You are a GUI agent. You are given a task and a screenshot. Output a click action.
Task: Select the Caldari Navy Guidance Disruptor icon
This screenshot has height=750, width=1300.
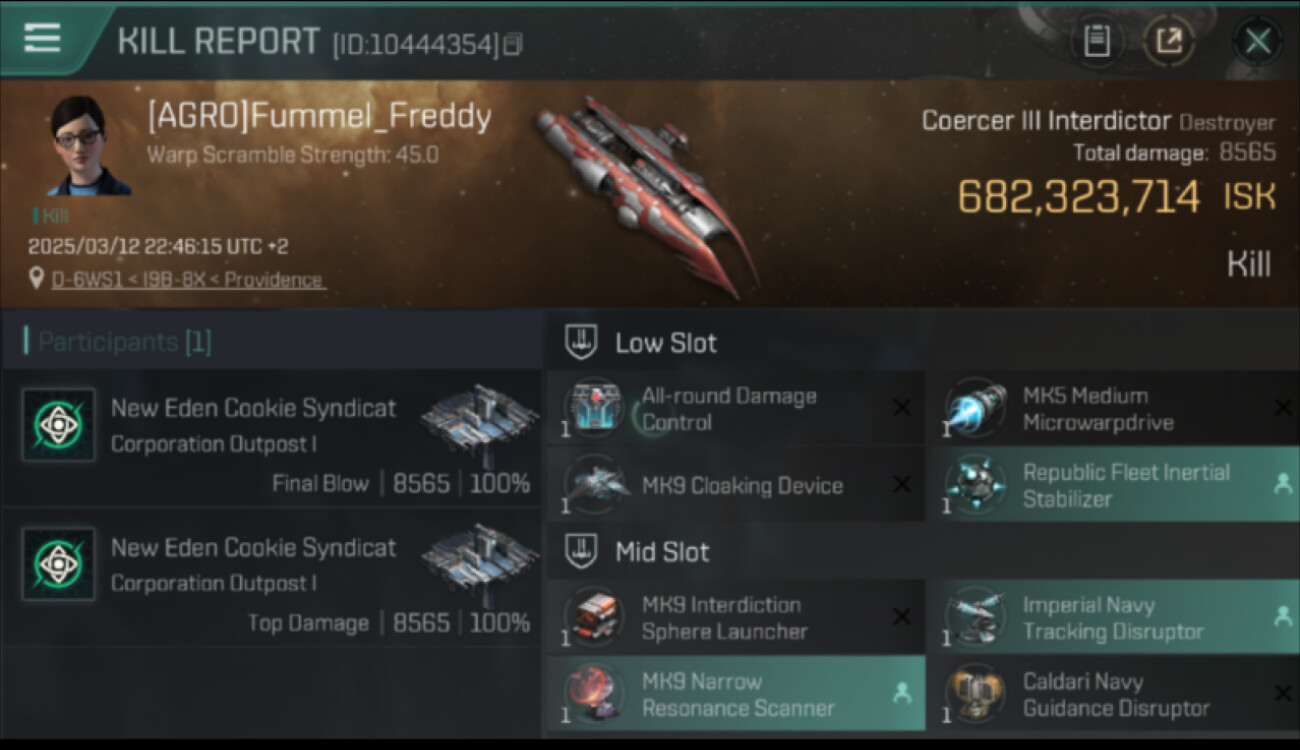coord(974,695)
